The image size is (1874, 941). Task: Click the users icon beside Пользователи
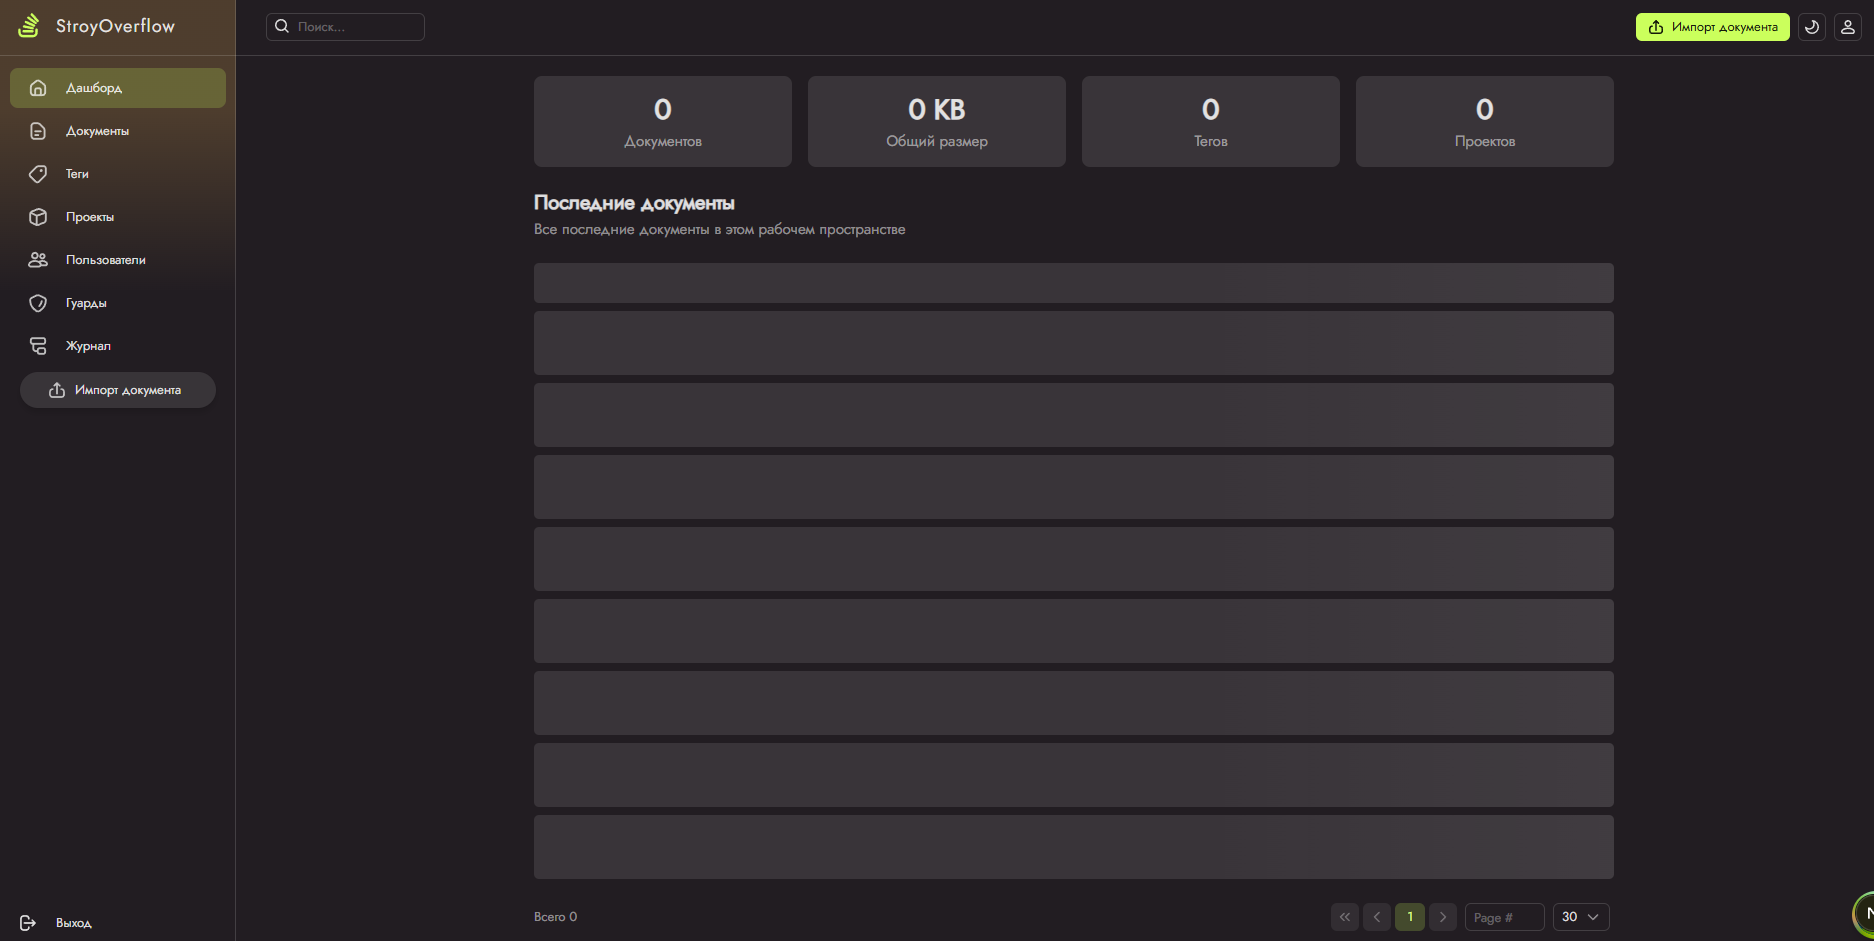tap(38, 260)
